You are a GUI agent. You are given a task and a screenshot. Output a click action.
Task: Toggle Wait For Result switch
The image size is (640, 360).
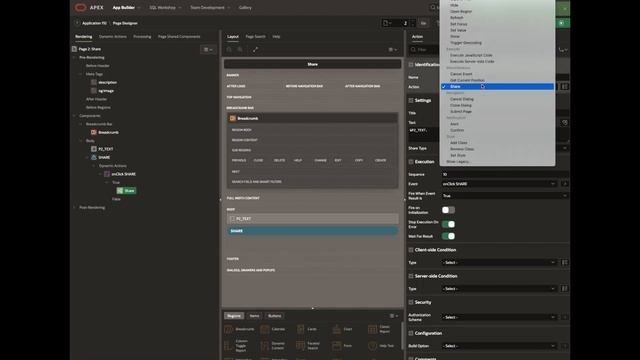coord(448,236)
